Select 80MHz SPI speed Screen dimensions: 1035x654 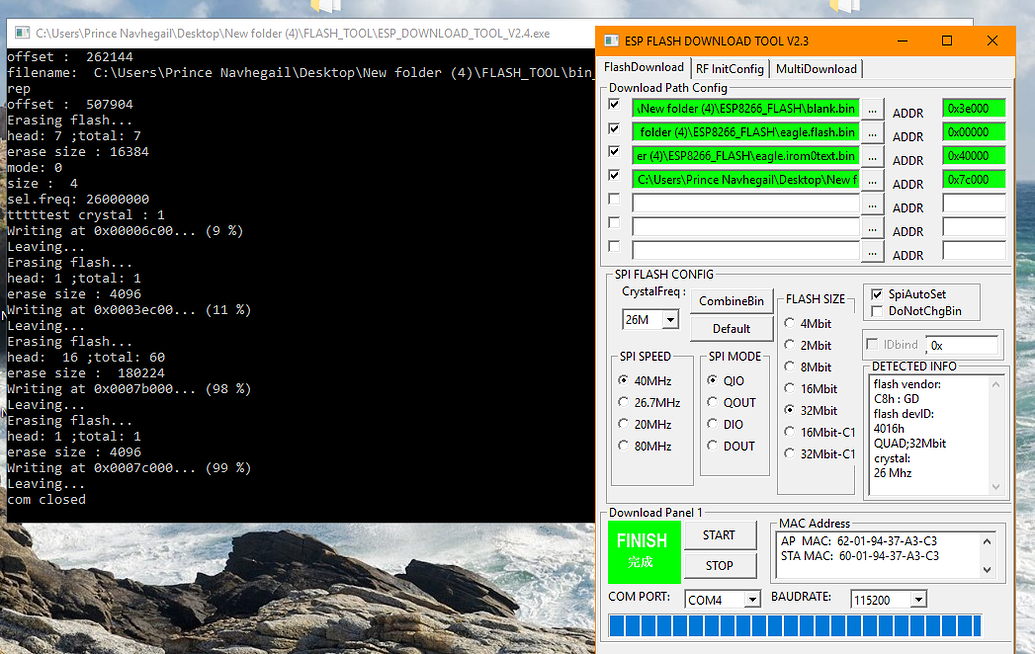624,446
